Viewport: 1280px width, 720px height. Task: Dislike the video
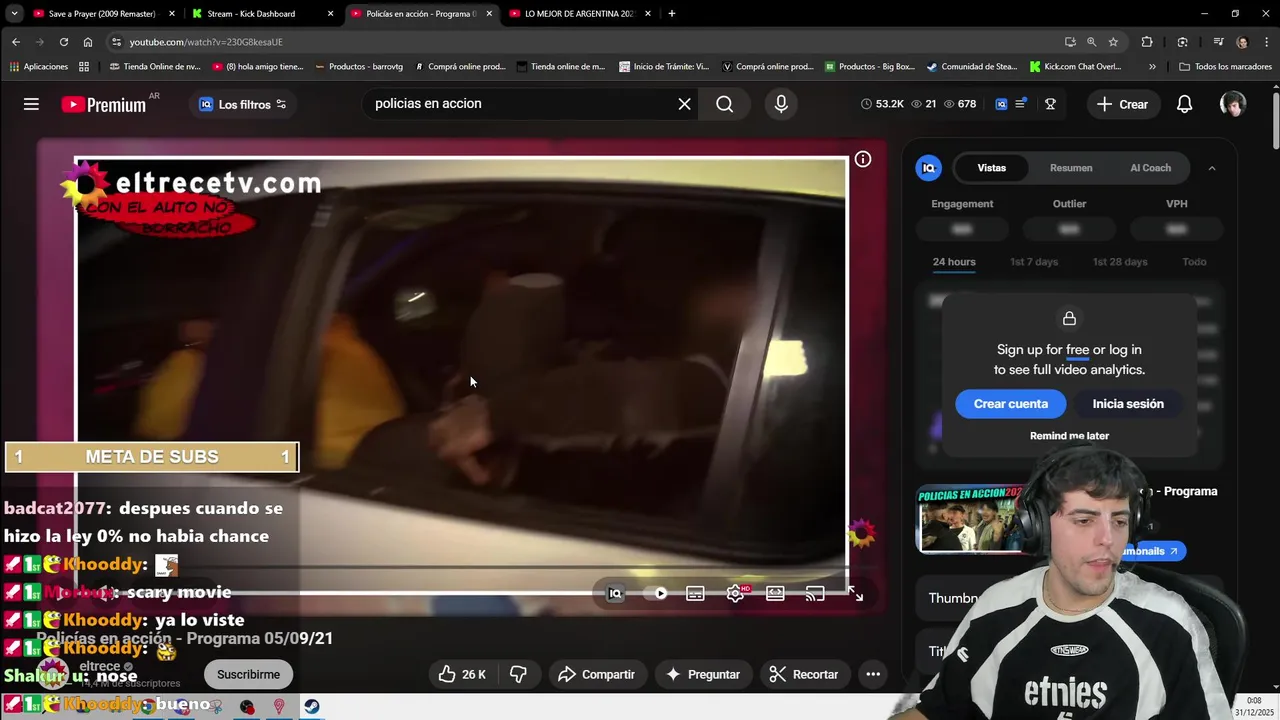click(x=518, y=674)
